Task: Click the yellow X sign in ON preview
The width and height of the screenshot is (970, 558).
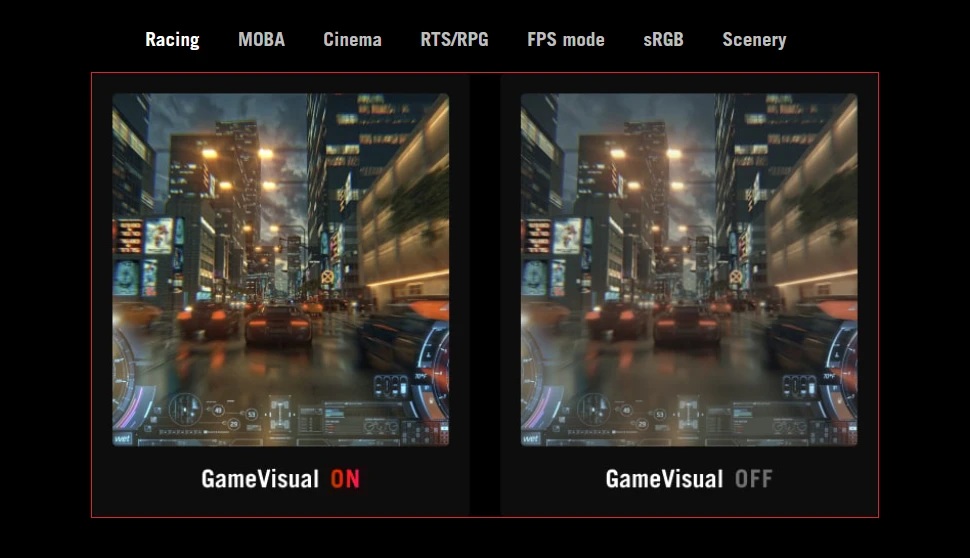Action: 327,277
